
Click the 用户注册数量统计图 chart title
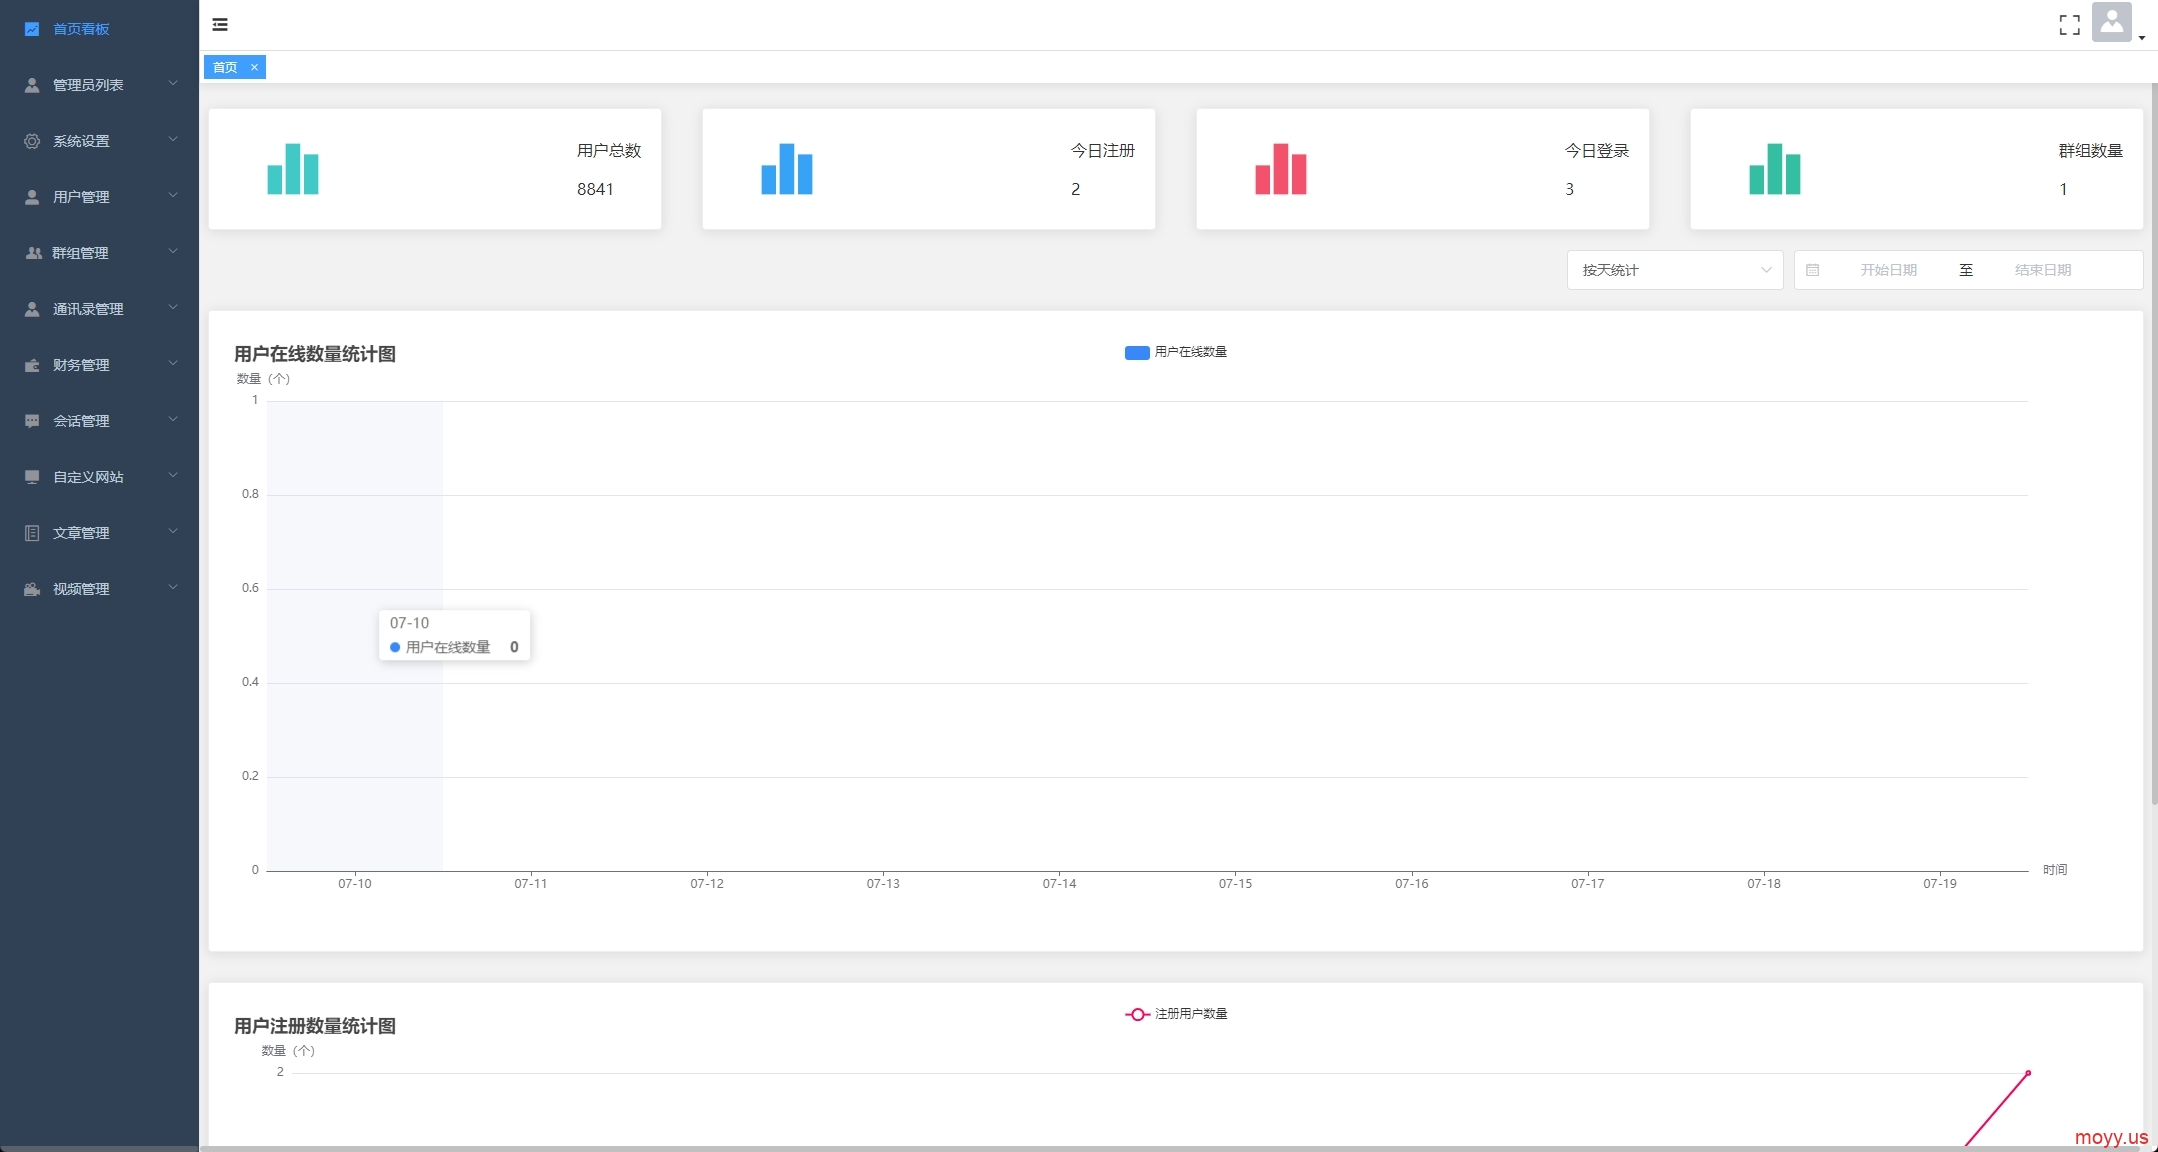tap(315, 1026)
